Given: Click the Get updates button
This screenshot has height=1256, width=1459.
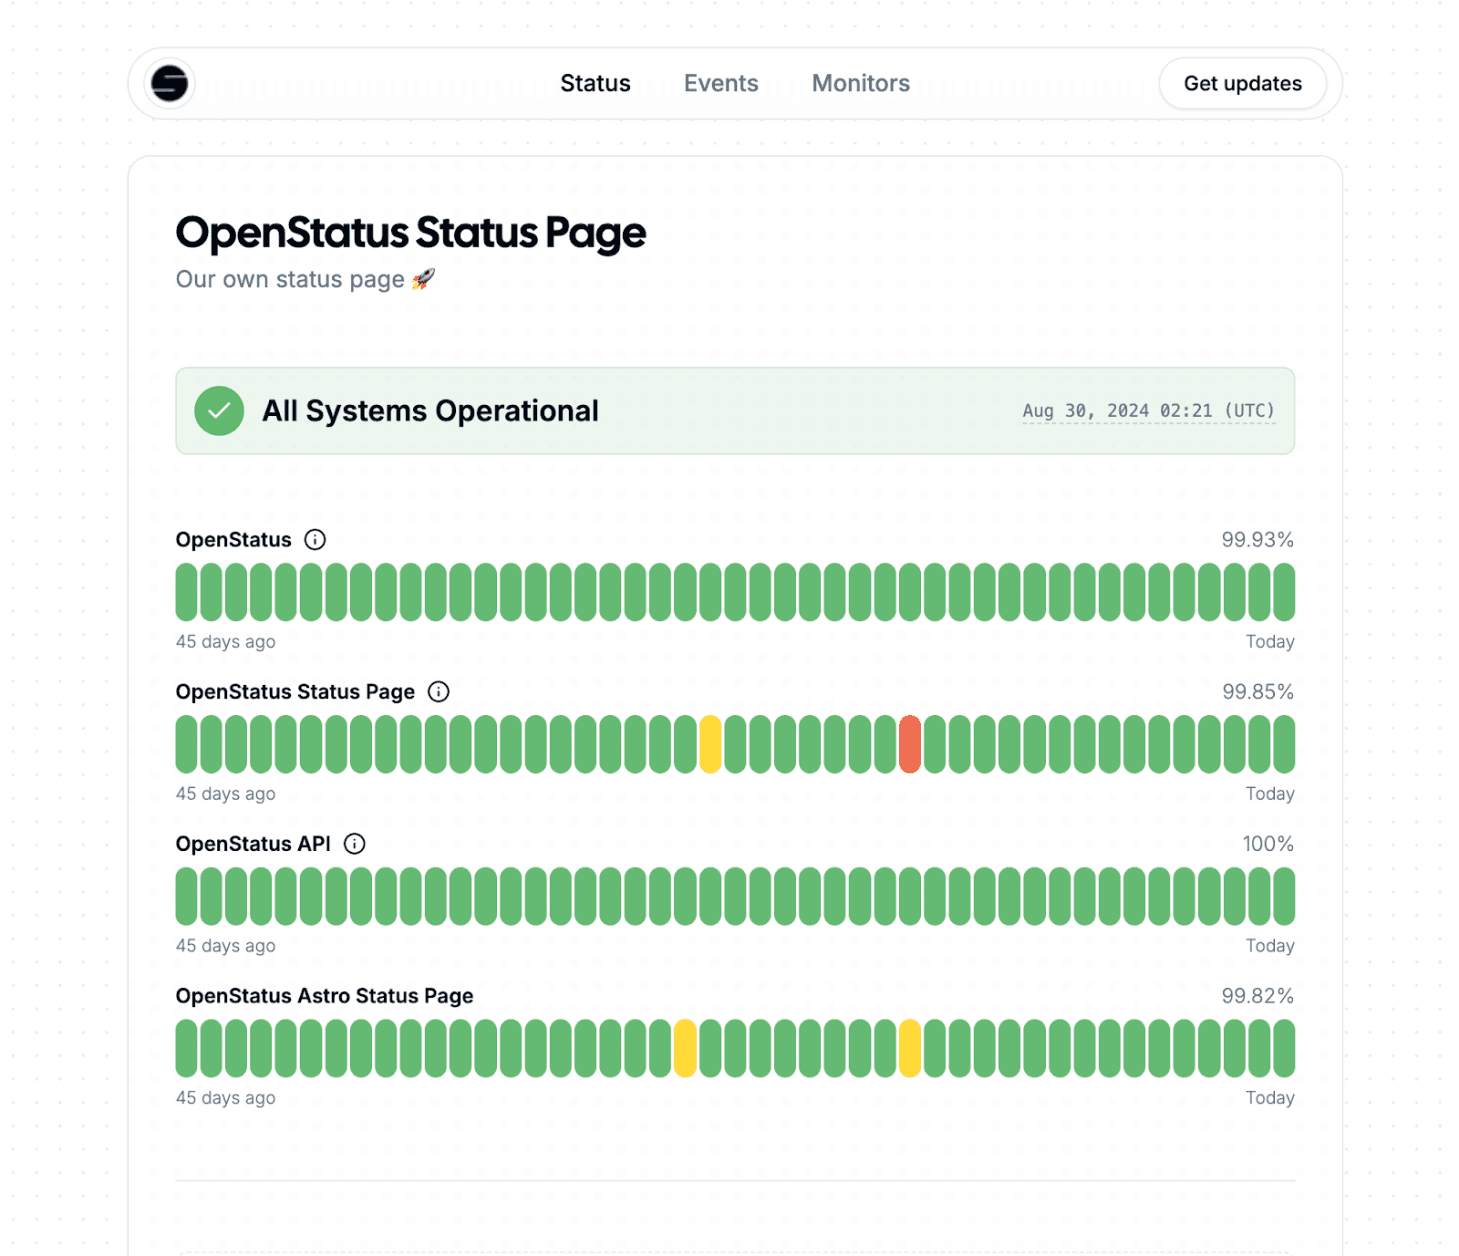Looking at the screenshot, I should click(1242, 84).
